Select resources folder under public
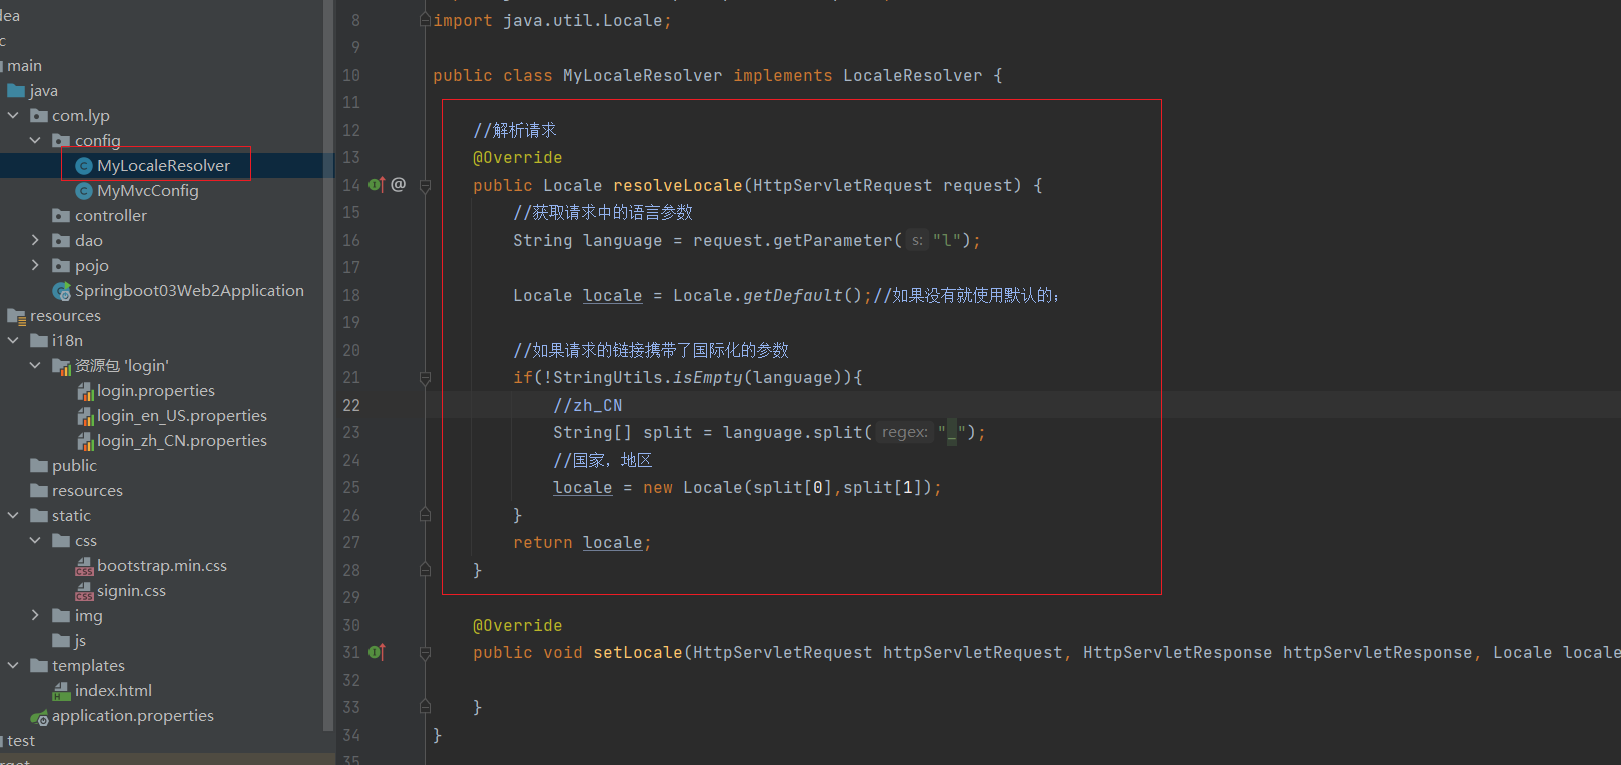This screenshot has width=1621, height=765. pyautogui.click(x=87, y=491)
